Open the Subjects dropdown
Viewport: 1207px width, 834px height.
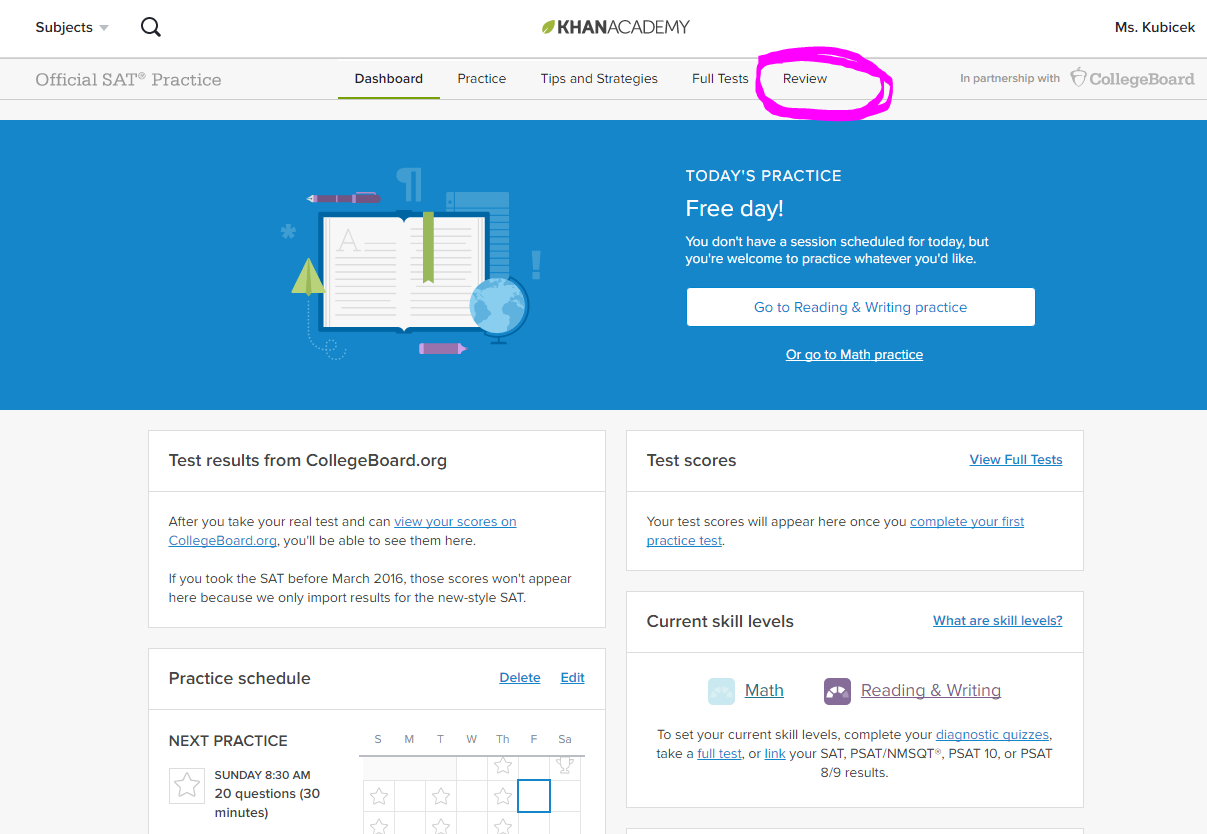tap(64, 27)
